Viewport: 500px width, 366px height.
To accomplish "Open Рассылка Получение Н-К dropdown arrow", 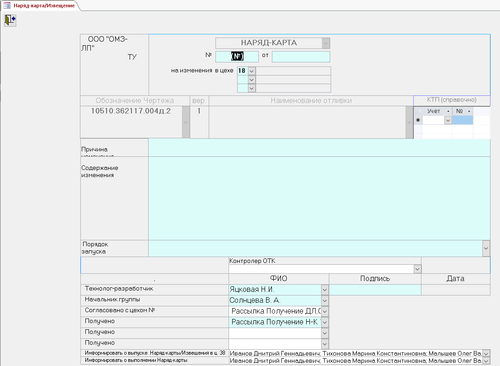I will 325,322.
